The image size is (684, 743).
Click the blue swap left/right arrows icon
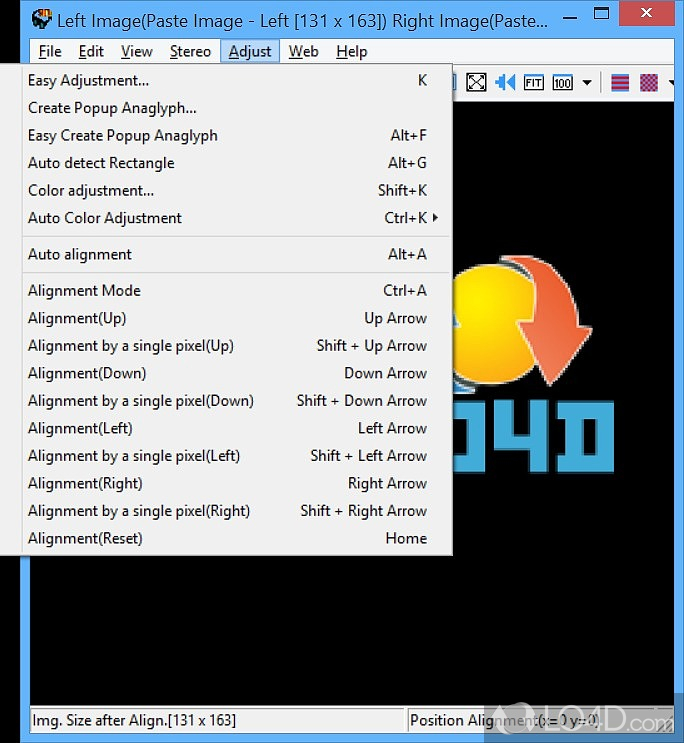pos(505,82)
